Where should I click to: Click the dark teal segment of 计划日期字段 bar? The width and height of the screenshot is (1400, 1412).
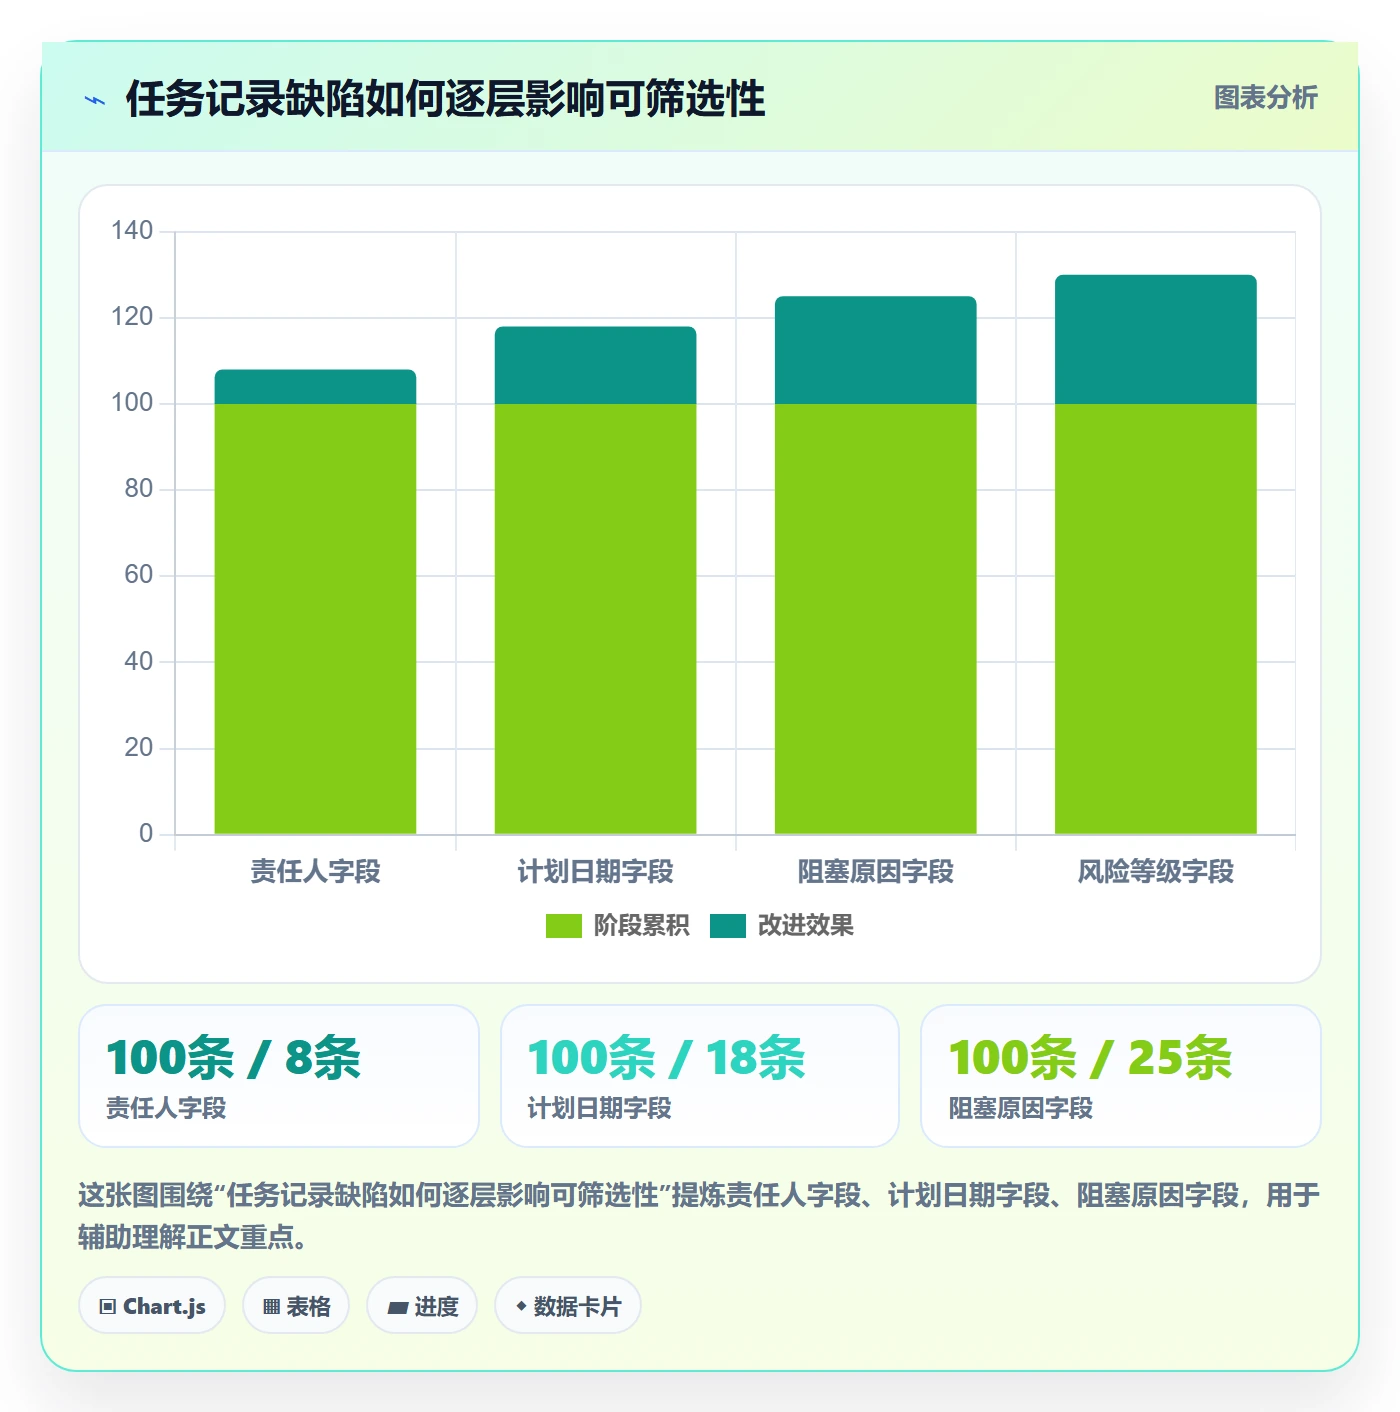pos(595,365)
